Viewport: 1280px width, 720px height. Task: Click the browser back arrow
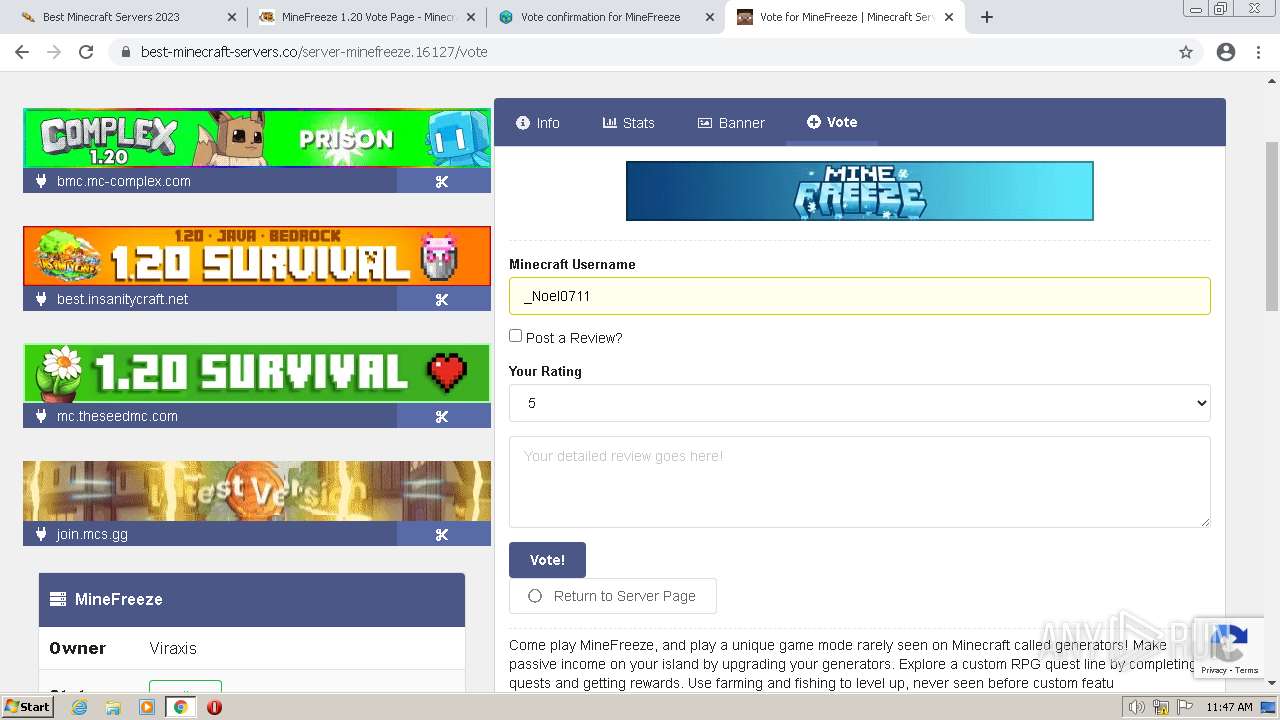(x=22, y=52)
